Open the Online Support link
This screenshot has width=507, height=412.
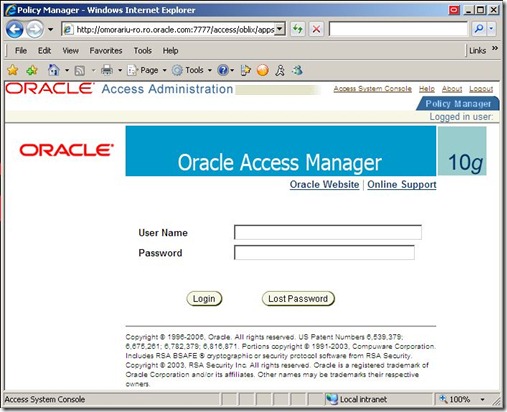(x=402, y=184)
